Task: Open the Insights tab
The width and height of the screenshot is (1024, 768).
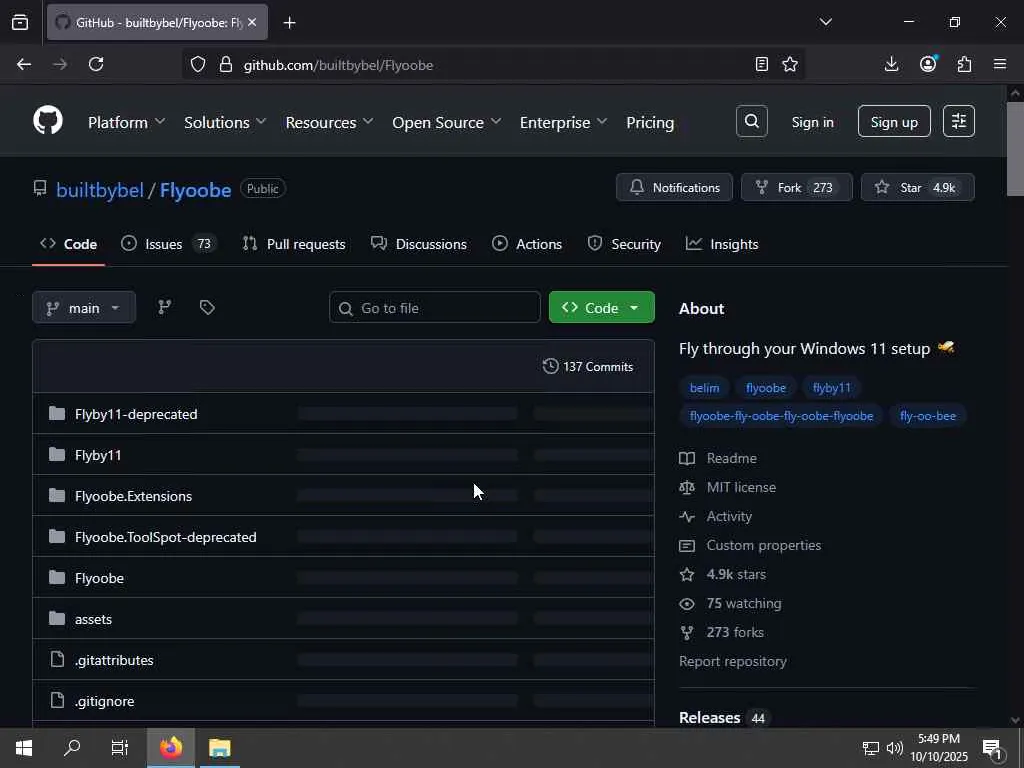Action: (722, 244)
